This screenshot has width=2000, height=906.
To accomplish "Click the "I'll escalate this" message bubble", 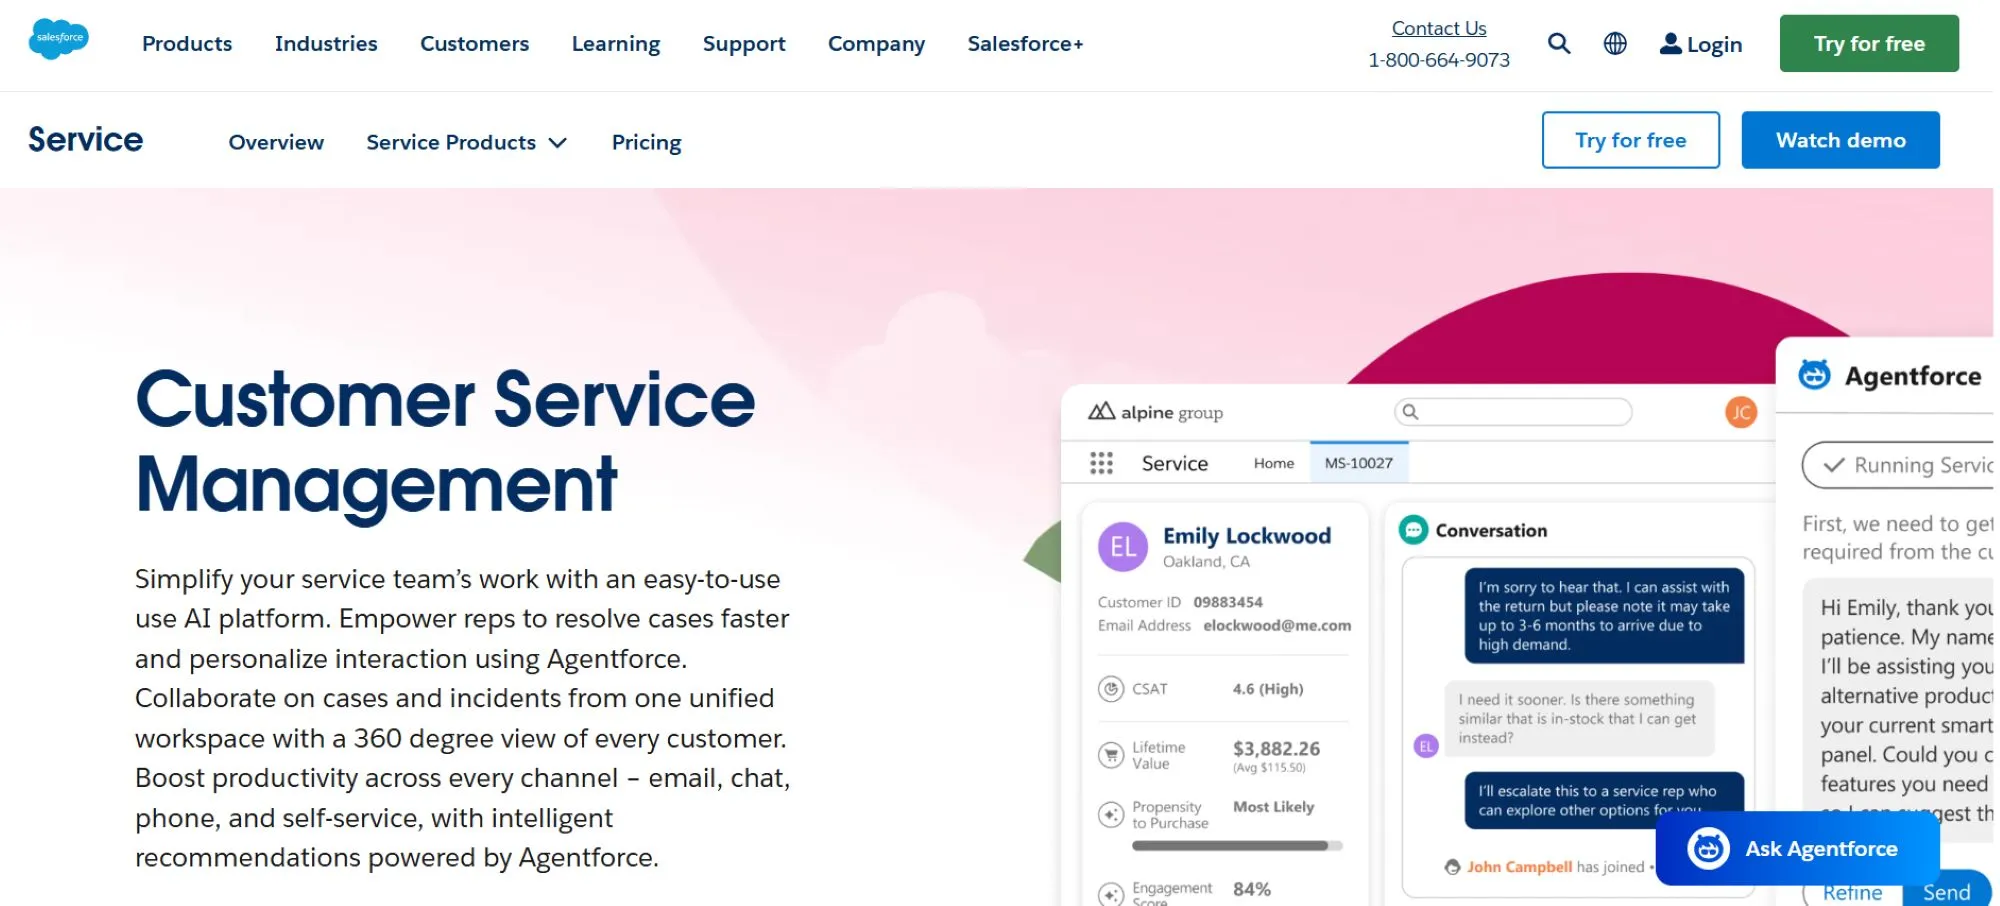I will point(1604,800).
